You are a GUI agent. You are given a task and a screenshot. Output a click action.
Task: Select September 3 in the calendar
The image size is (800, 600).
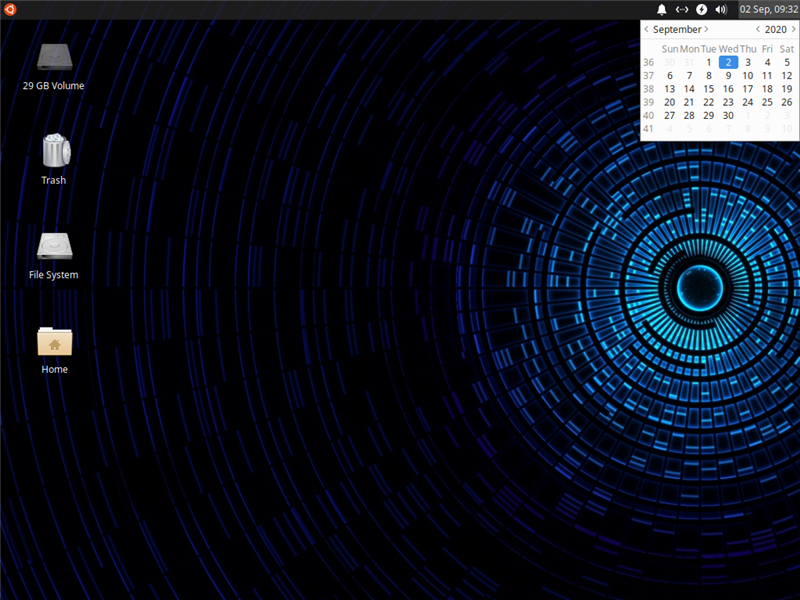(x=748, y=62)
